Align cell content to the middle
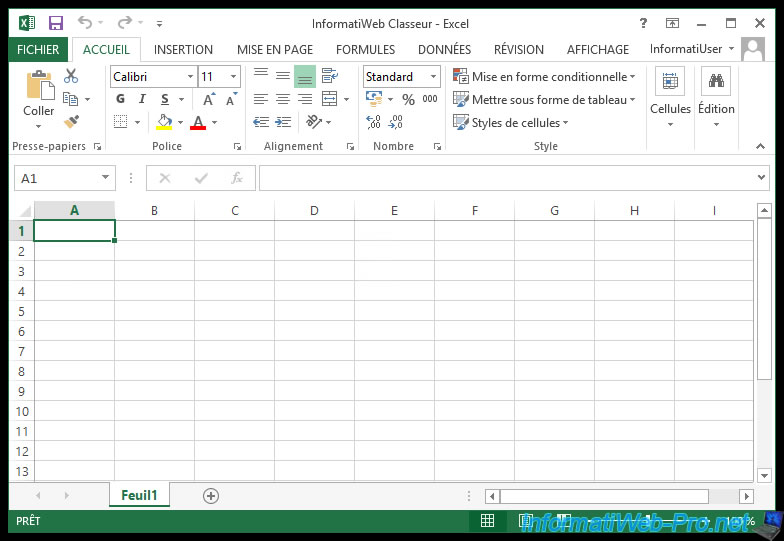The image size is (784, 541). click(x=283, y=76)
